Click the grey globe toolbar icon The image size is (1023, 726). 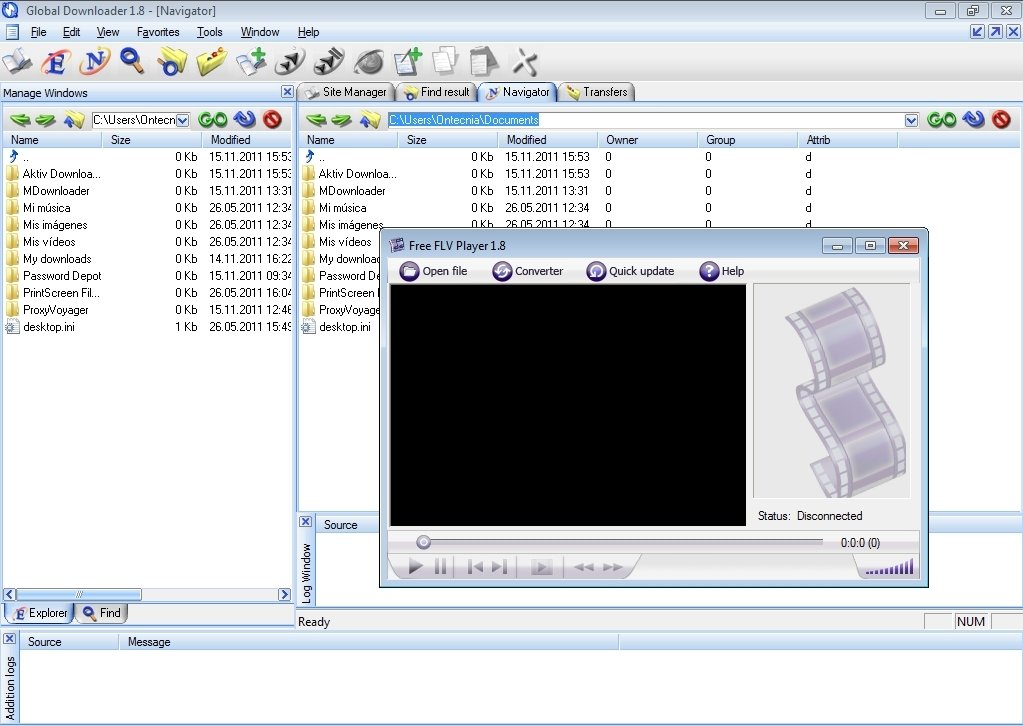369,63
